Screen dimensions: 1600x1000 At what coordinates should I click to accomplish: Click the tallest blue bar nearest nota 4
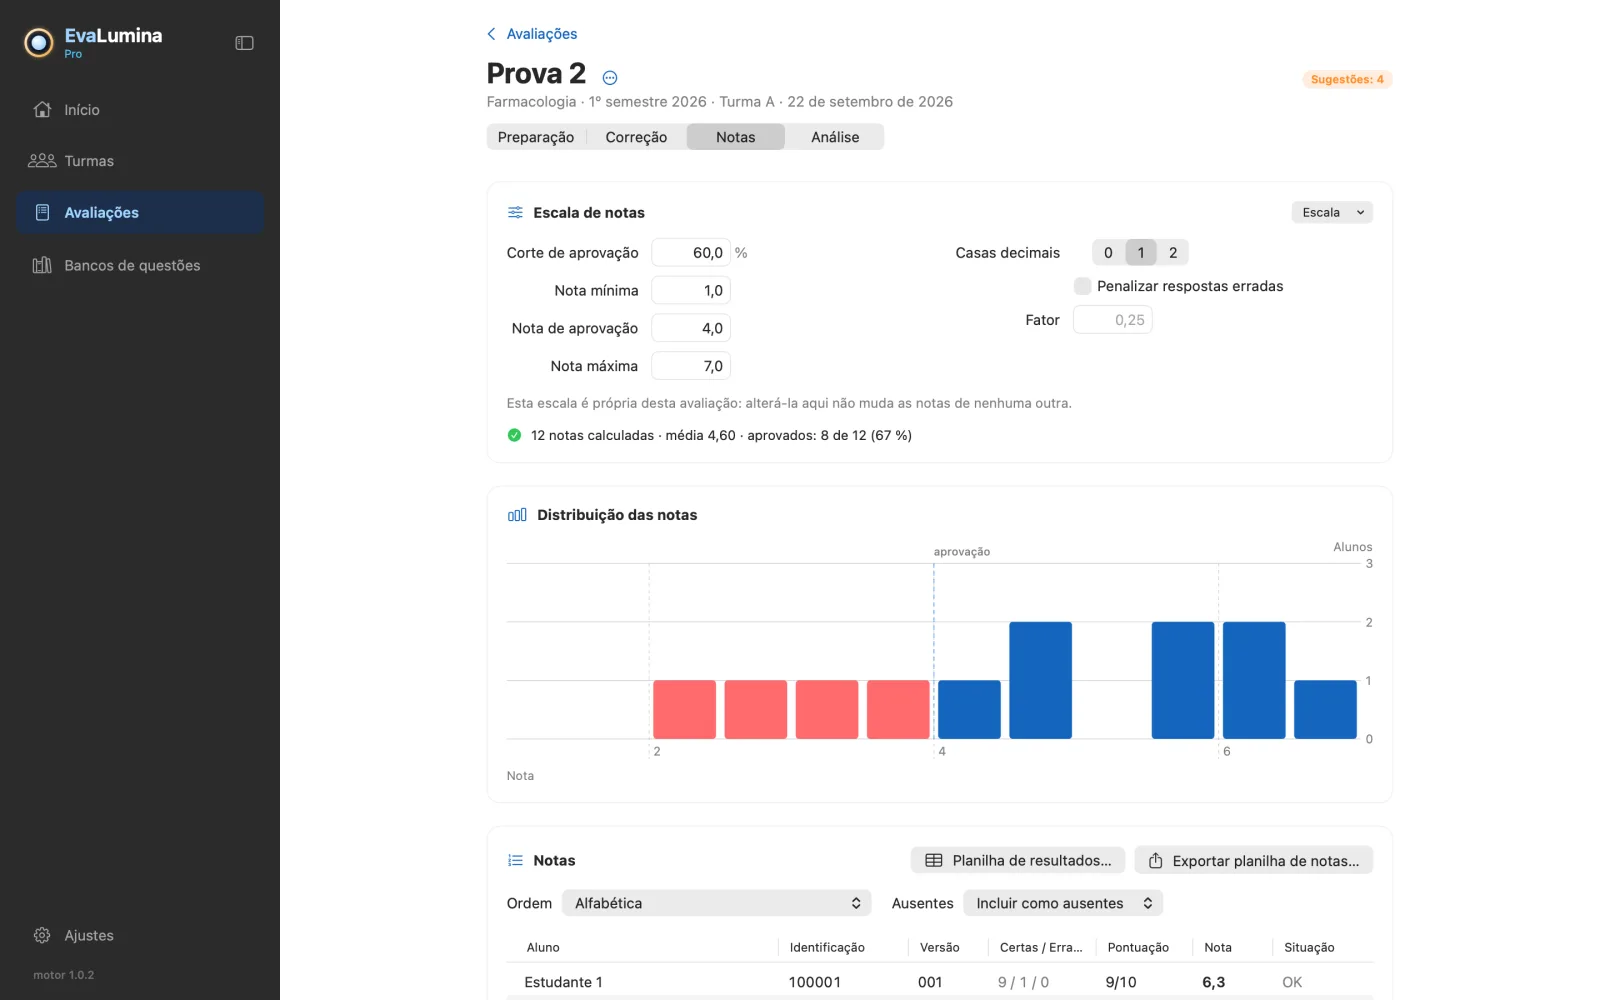tap(1040, 680)
